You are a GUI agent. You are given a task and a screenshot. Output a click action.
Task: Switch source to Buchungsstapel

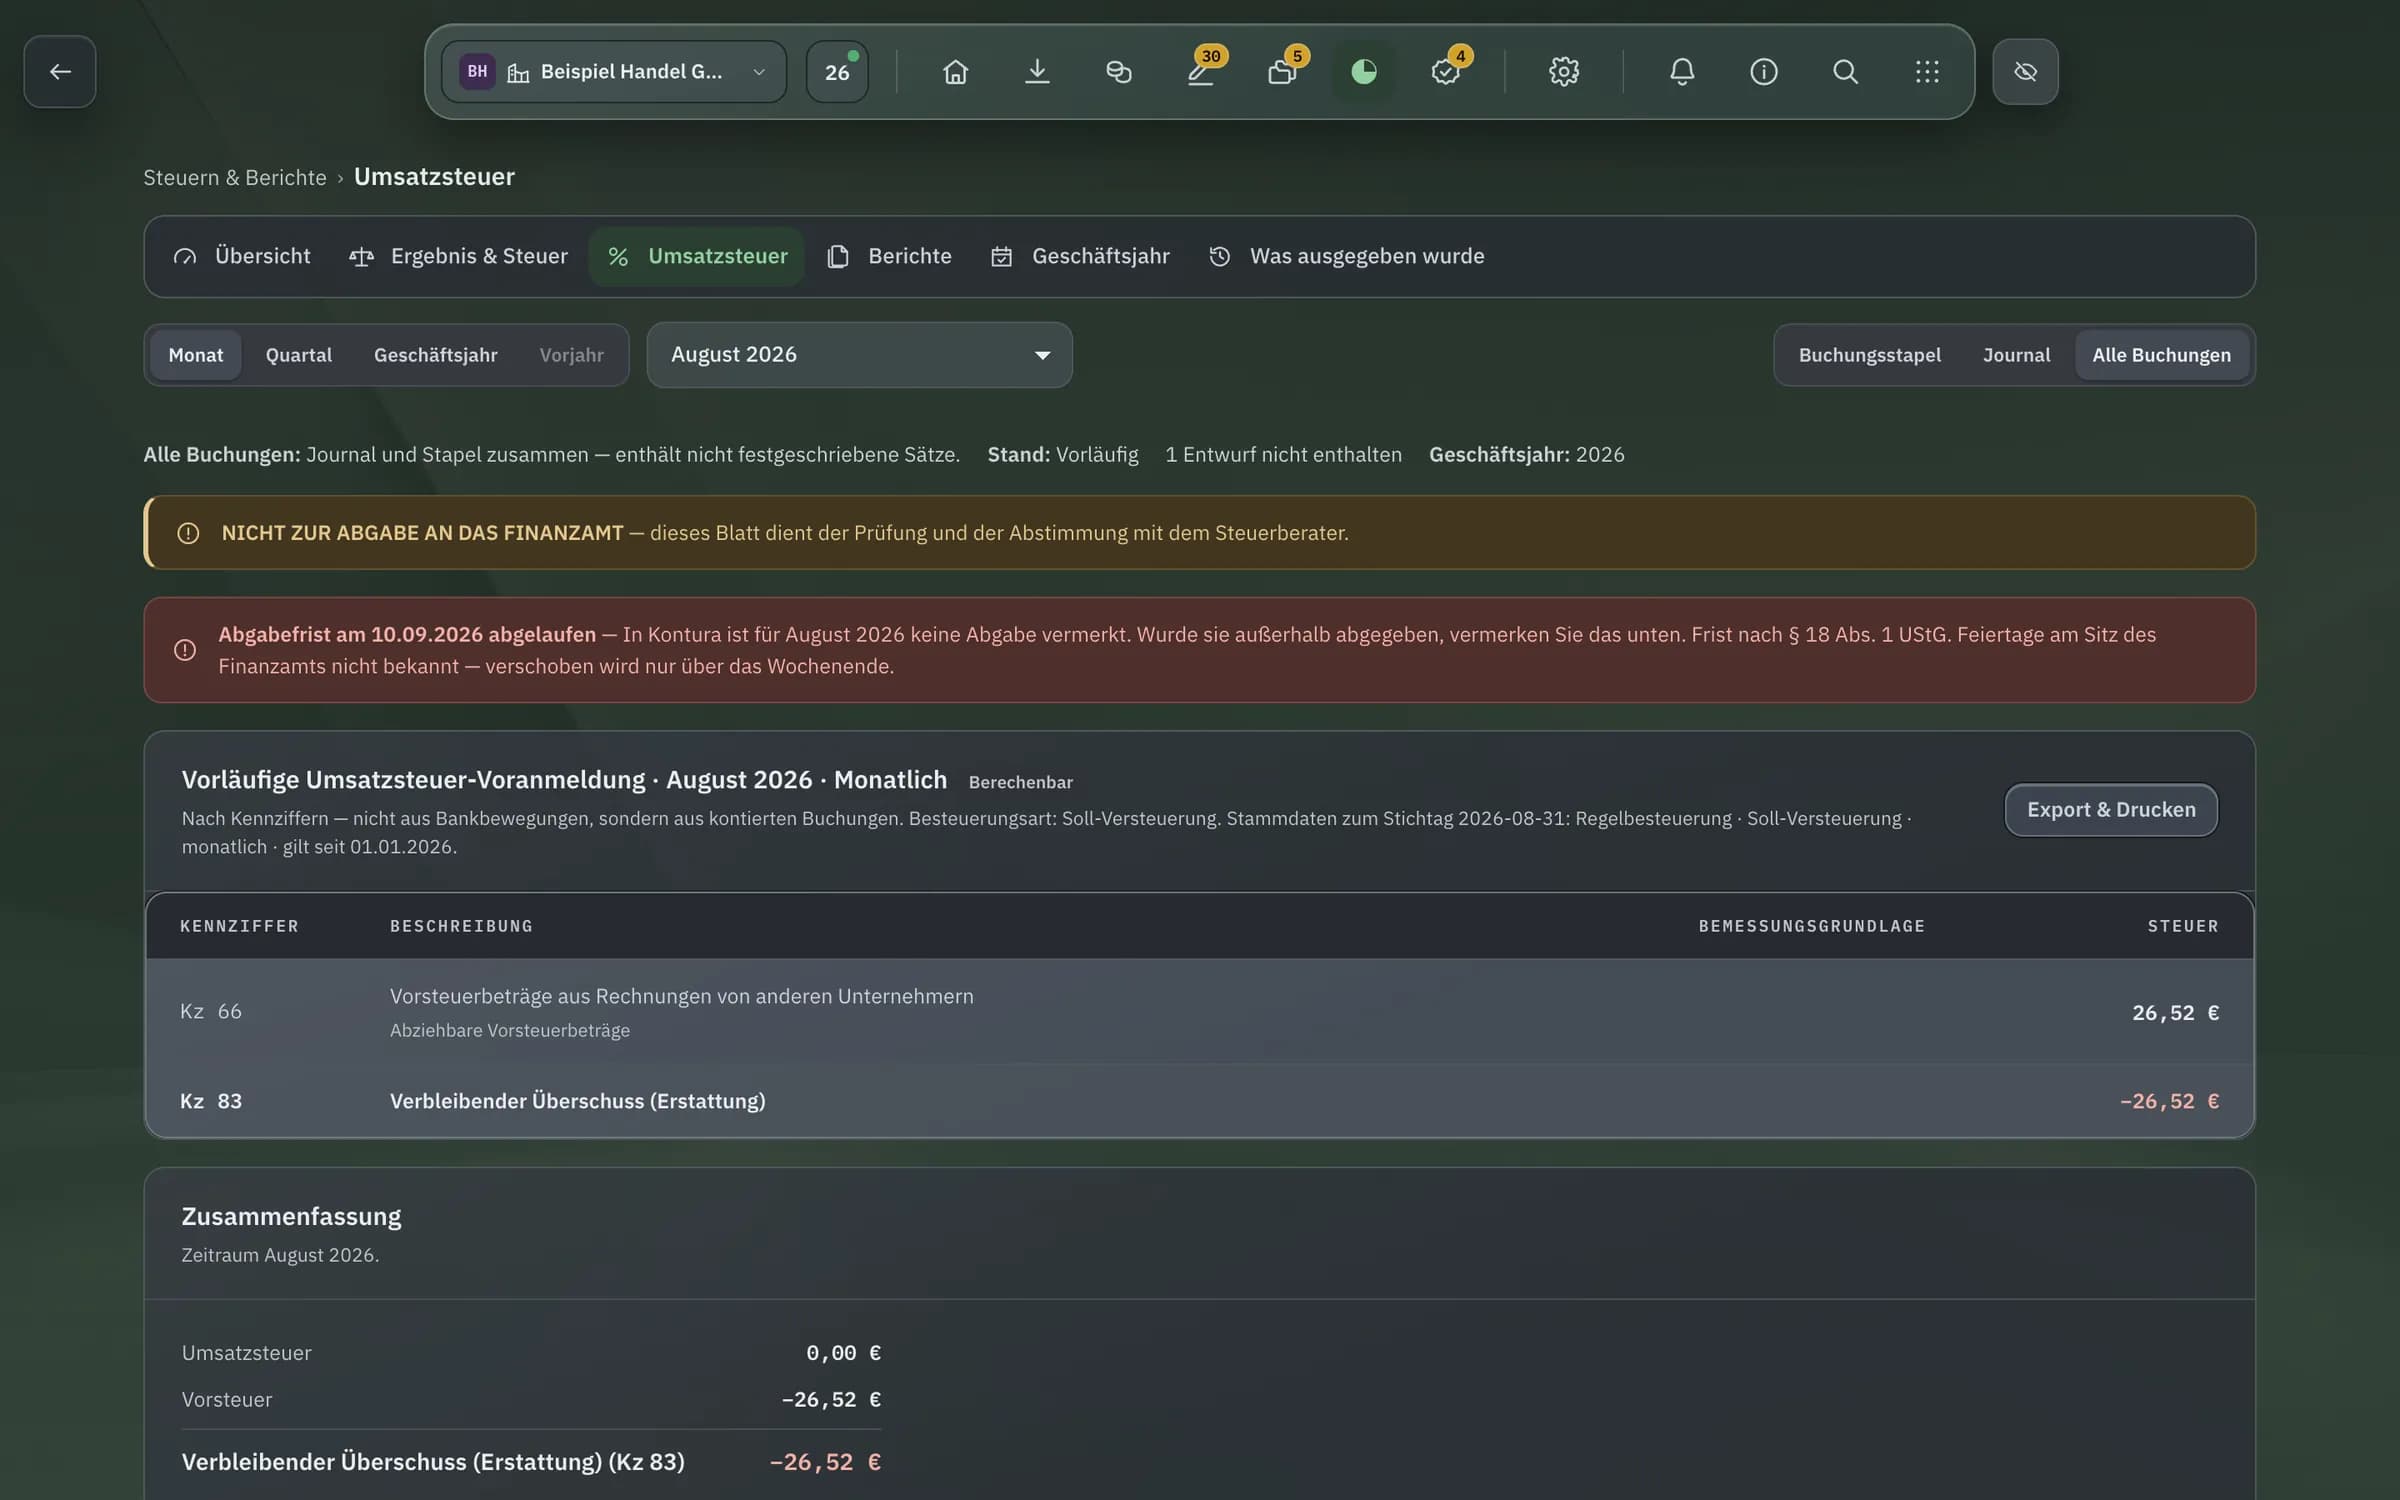coord(1869,355)
